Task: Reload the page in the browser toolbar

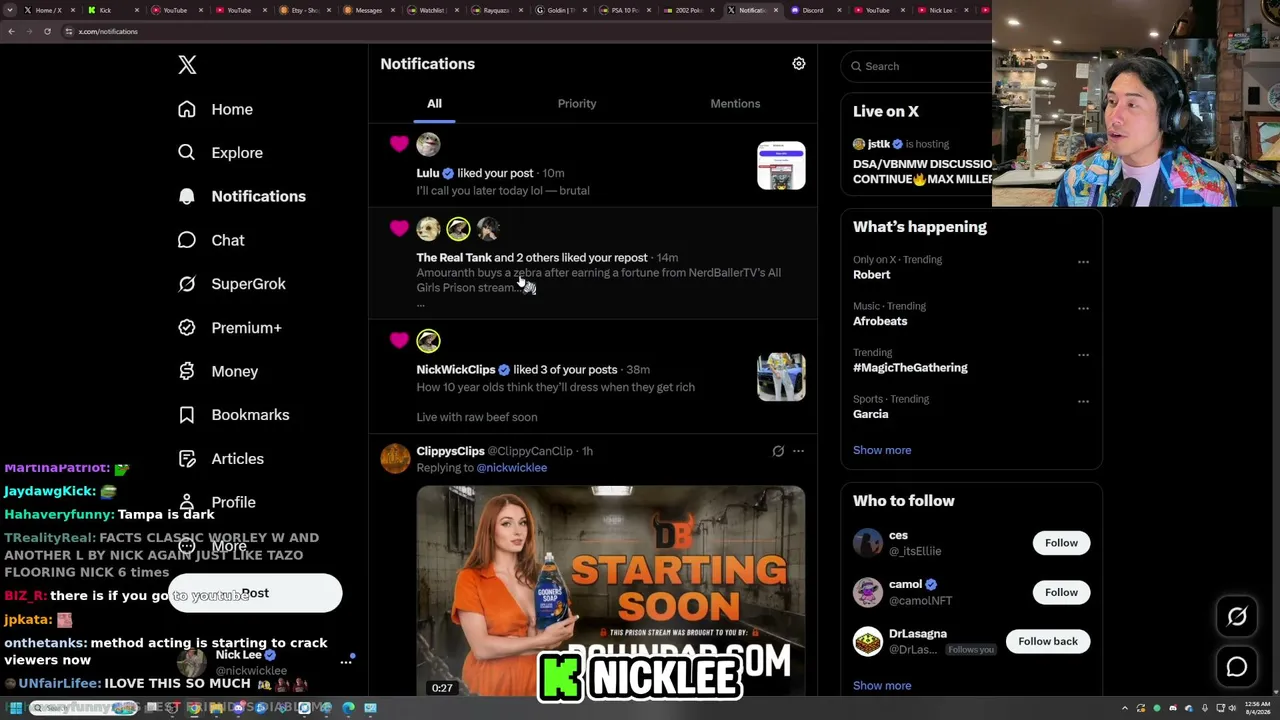Action: 47,31
